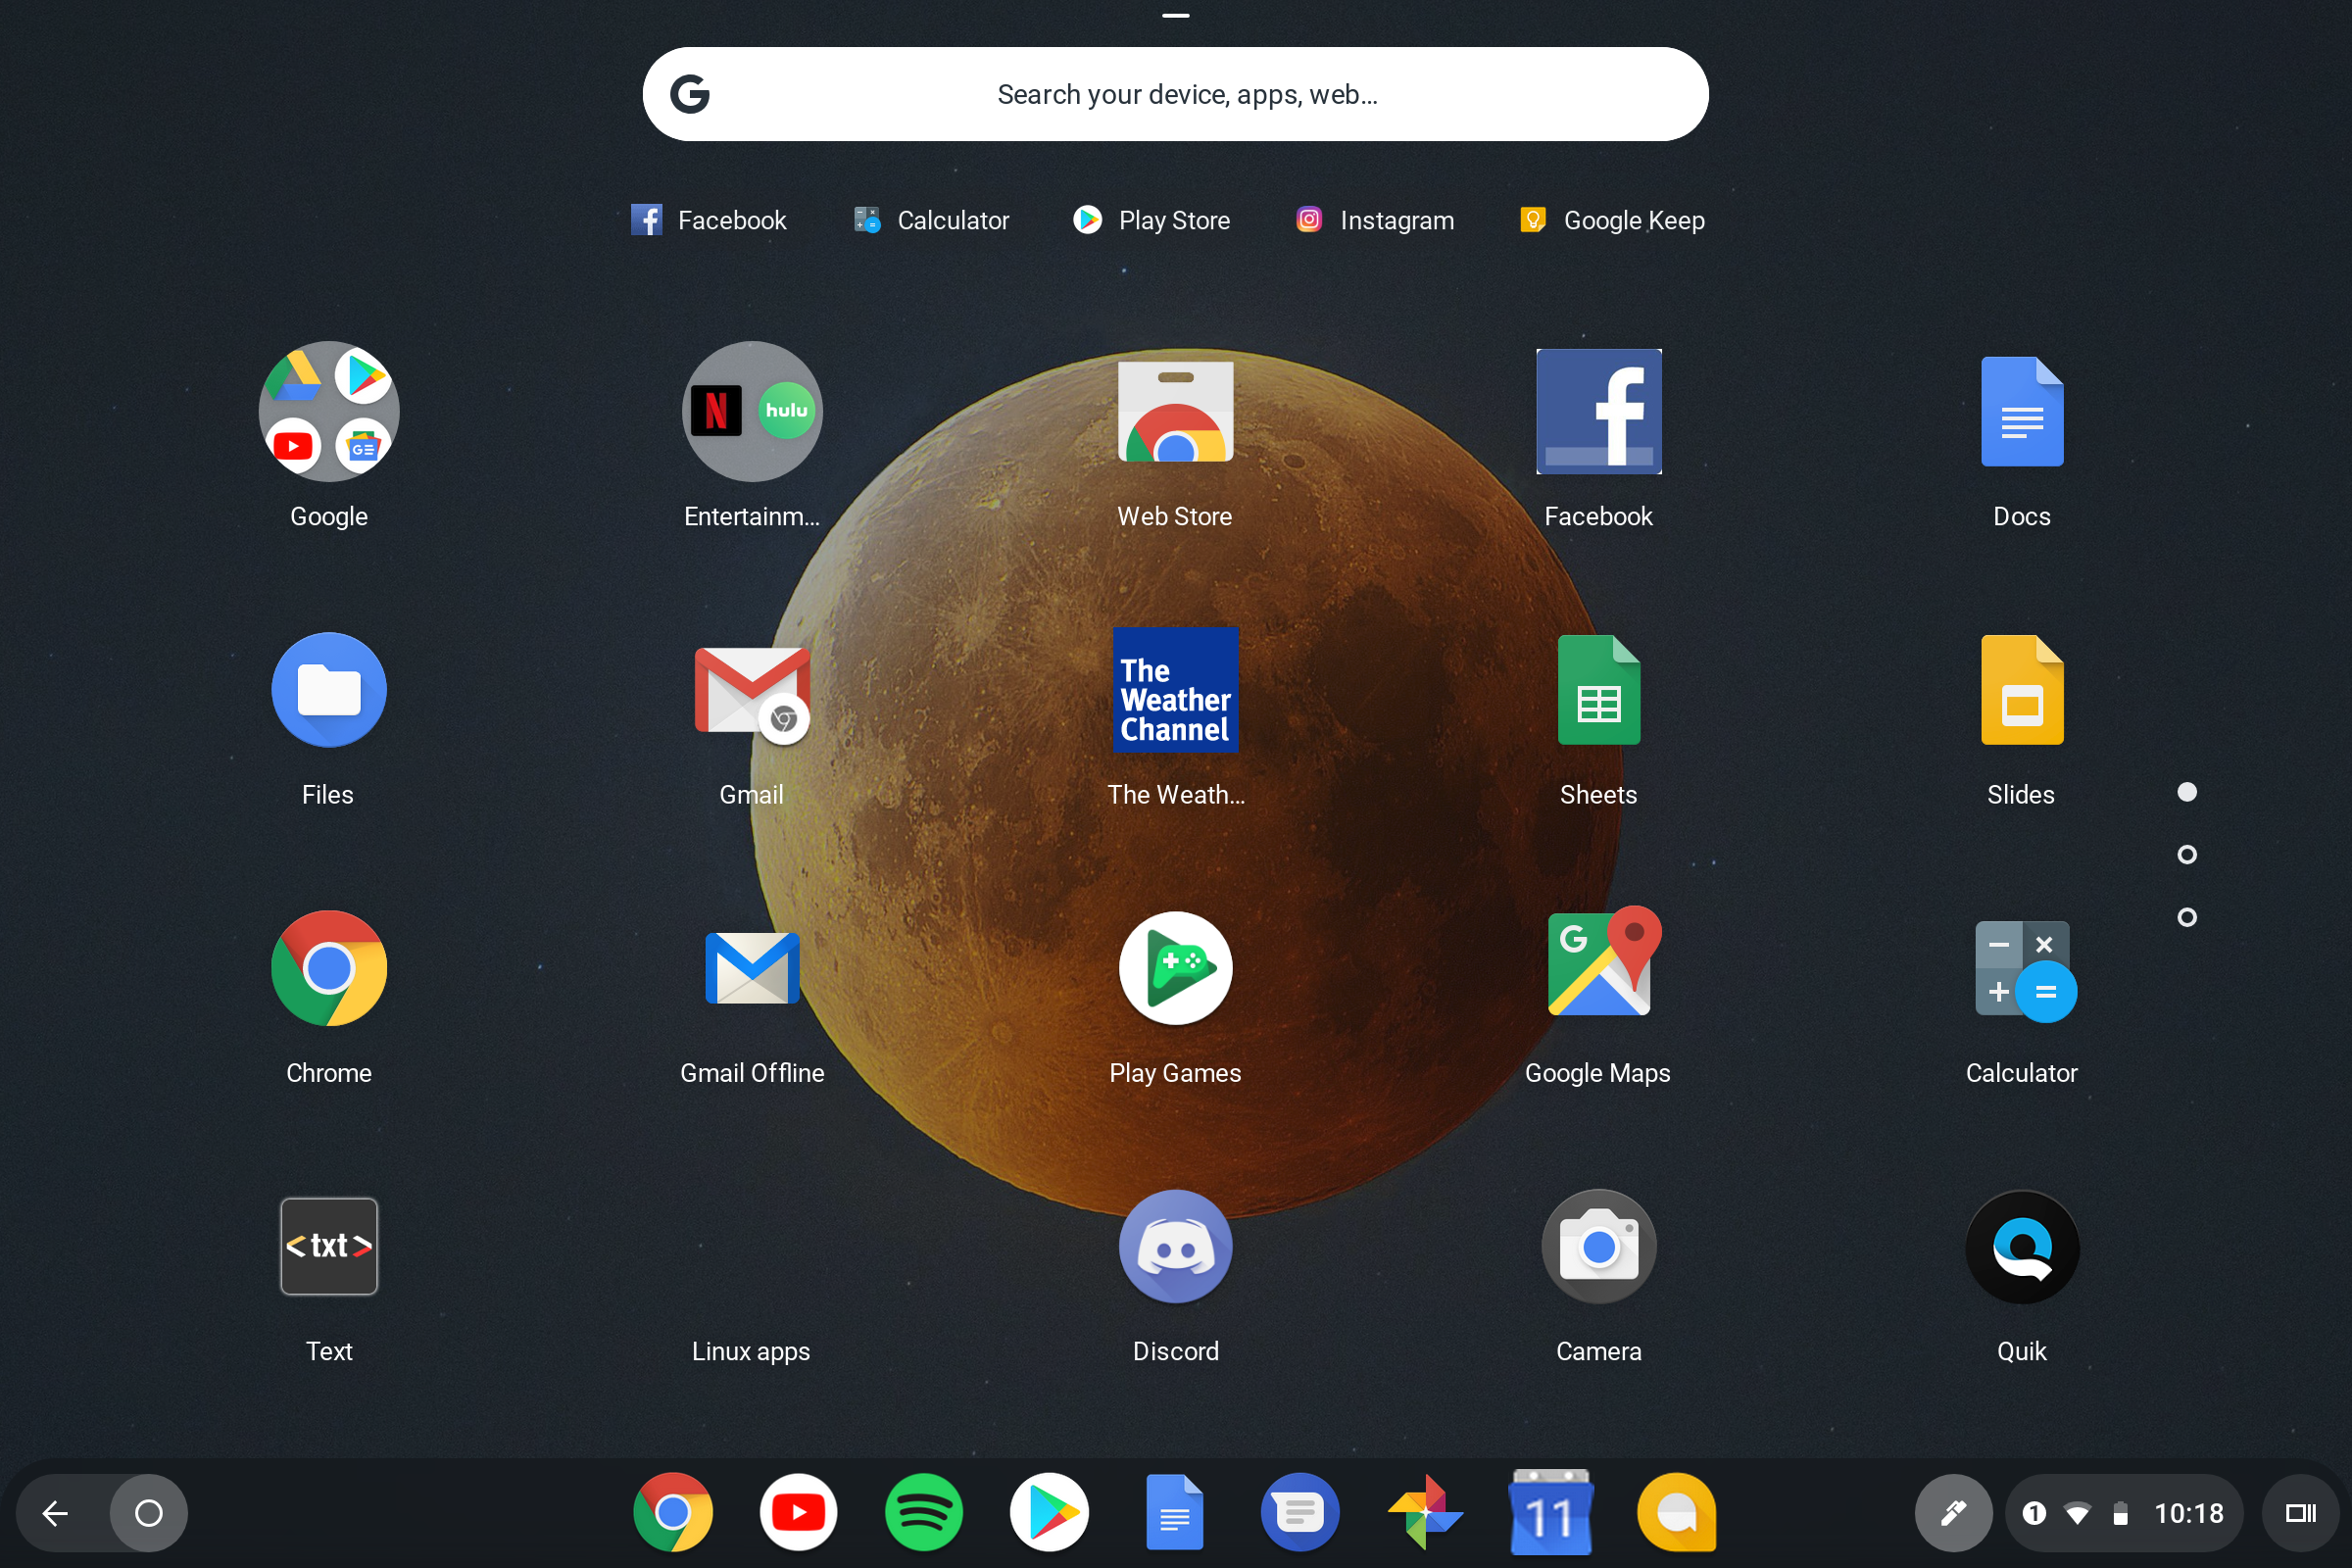Launch Play Games
This screenshot has height=1568, width=2352.
click(x=1175, y=968)
